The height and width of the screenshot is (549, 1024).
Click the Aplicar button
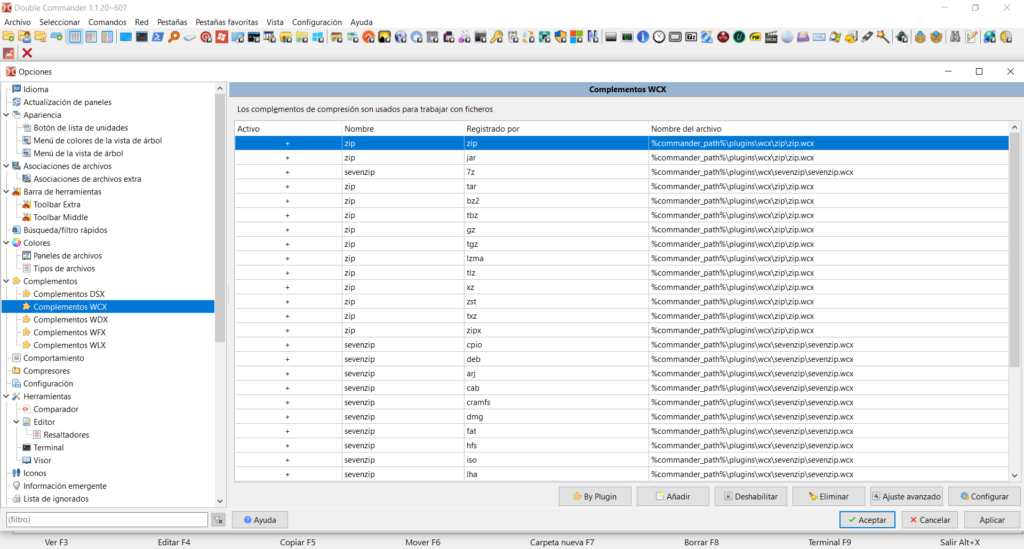click(992, 520)
